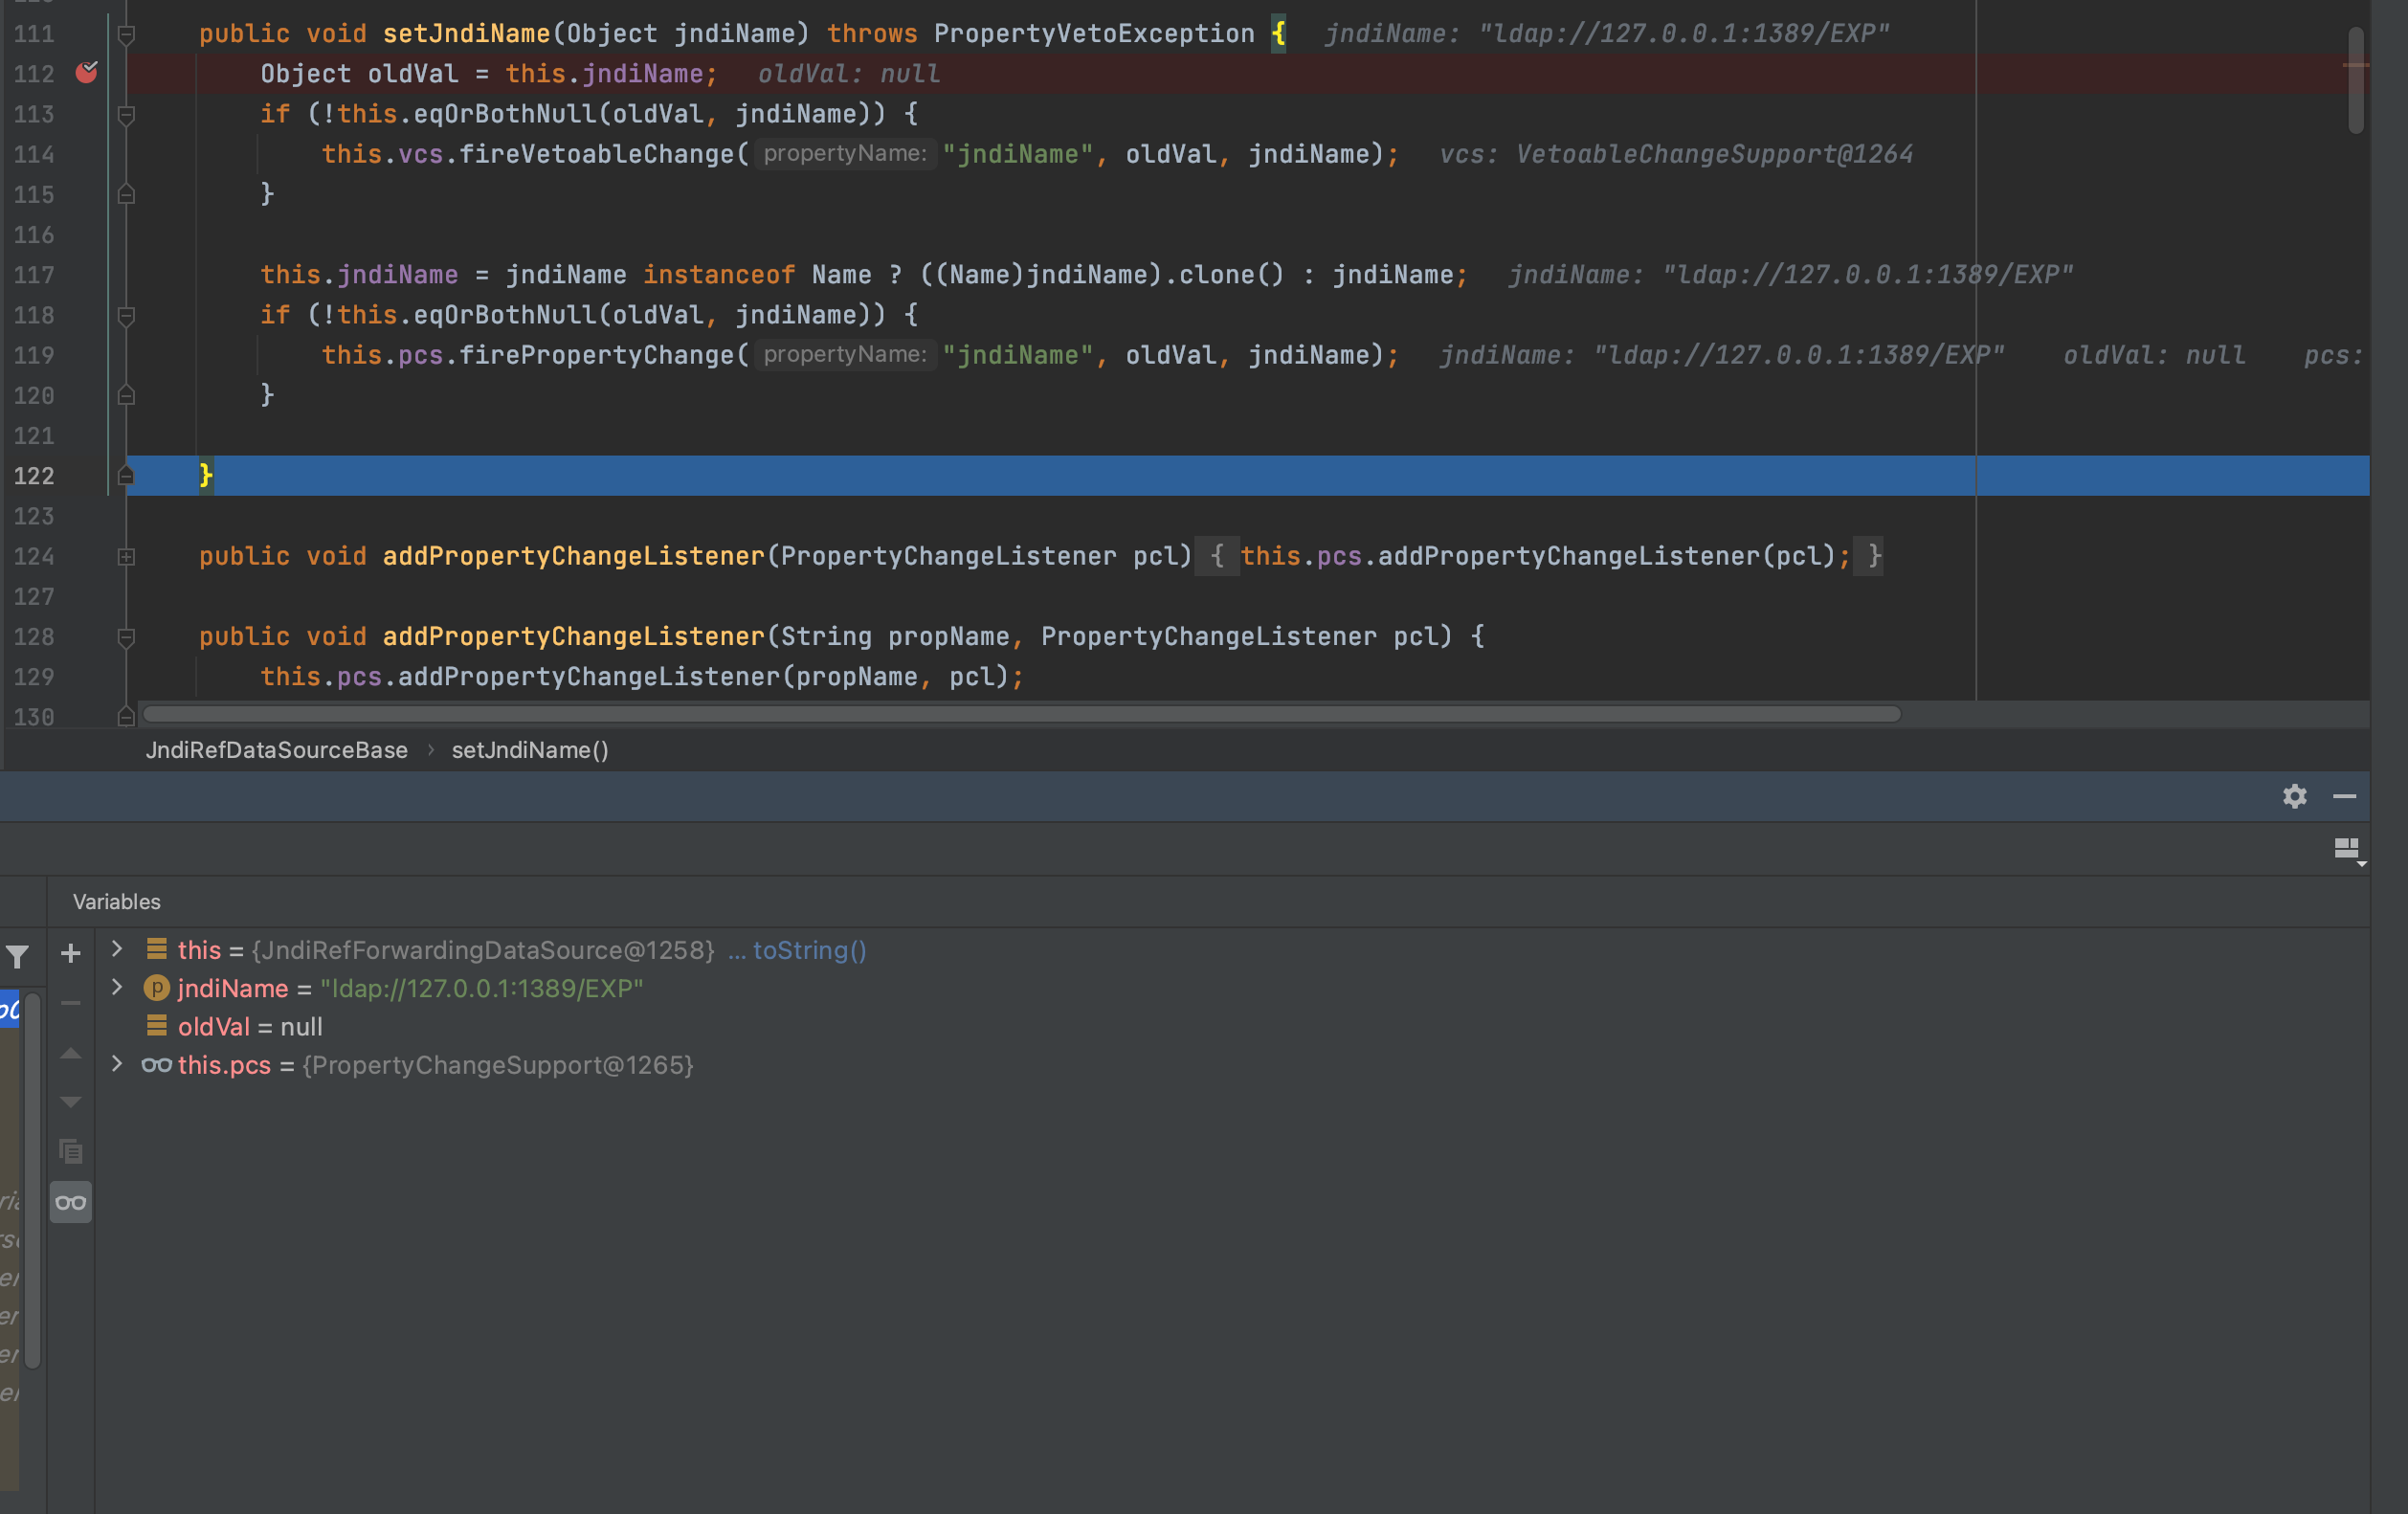The width and height of the screenshot is (2408, 1514).
Task: Click line number 122 in gutter
Action: [x=34, y=476]
